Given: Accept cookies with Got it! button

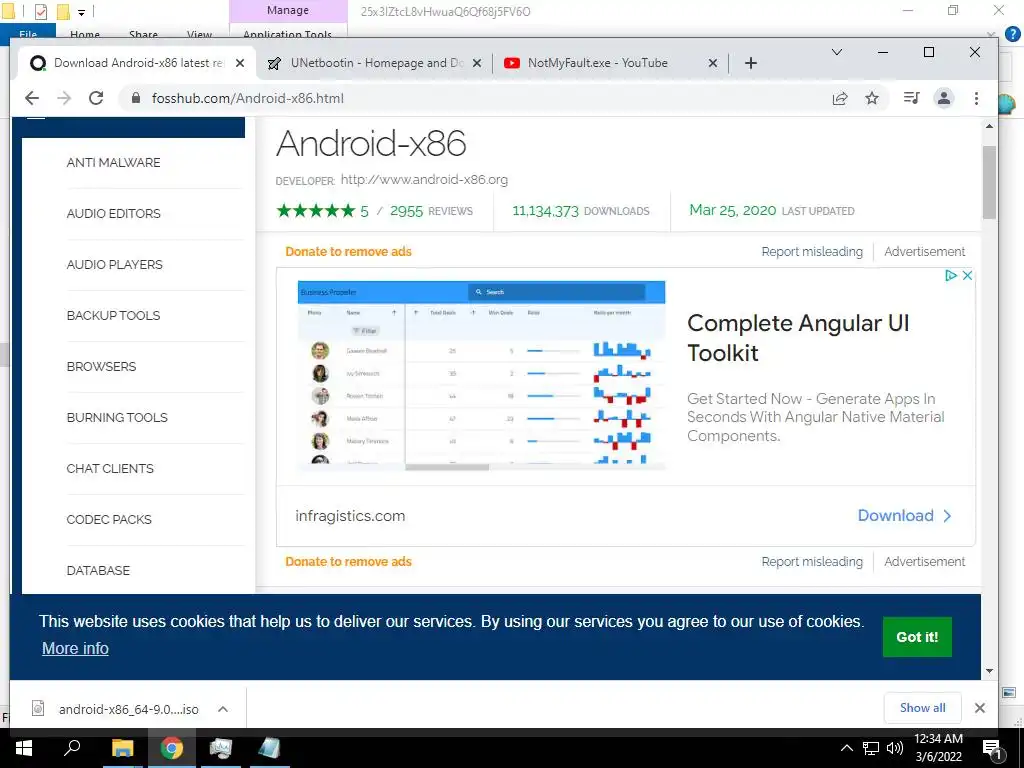Looking at the screenshot, I should click(x=917, y=637).
